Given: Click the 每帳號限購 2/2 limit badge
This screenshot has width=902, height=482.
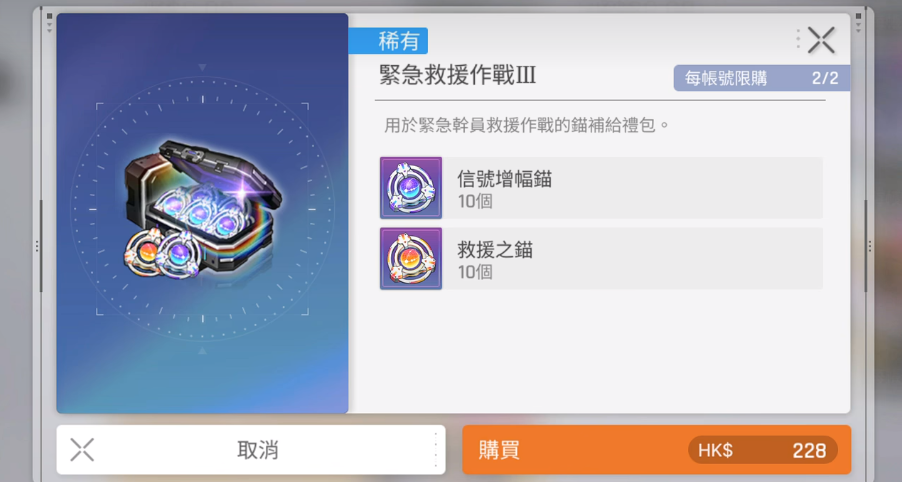Looking at the screenshot, I should click(762, 78).
